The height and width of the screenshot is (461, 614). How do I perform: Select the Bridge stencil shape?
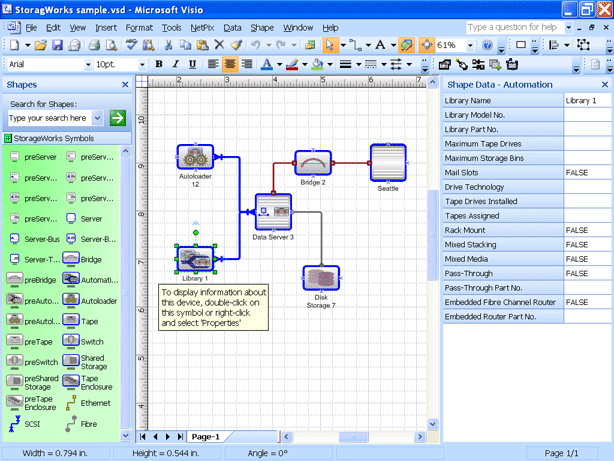[82, 259]
